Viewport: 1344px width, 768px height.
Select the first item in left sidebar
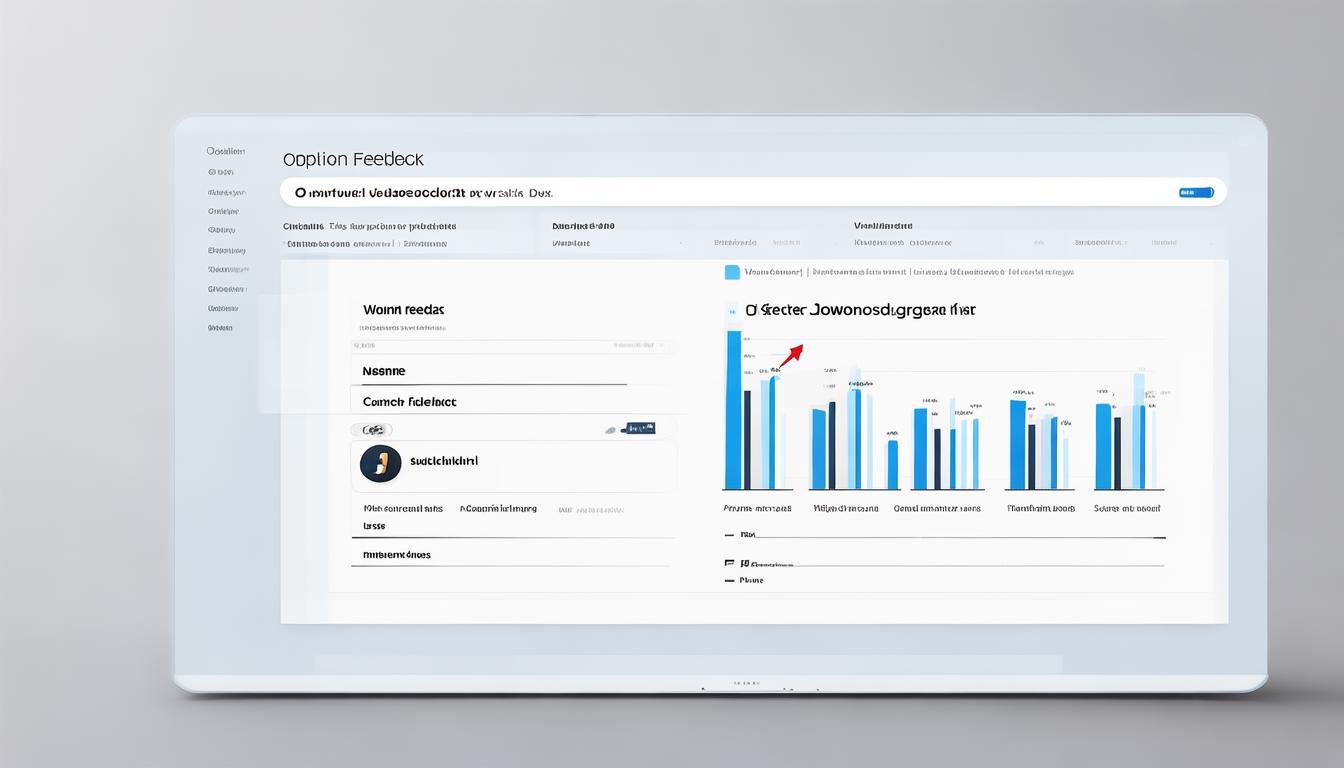(226, 151)
